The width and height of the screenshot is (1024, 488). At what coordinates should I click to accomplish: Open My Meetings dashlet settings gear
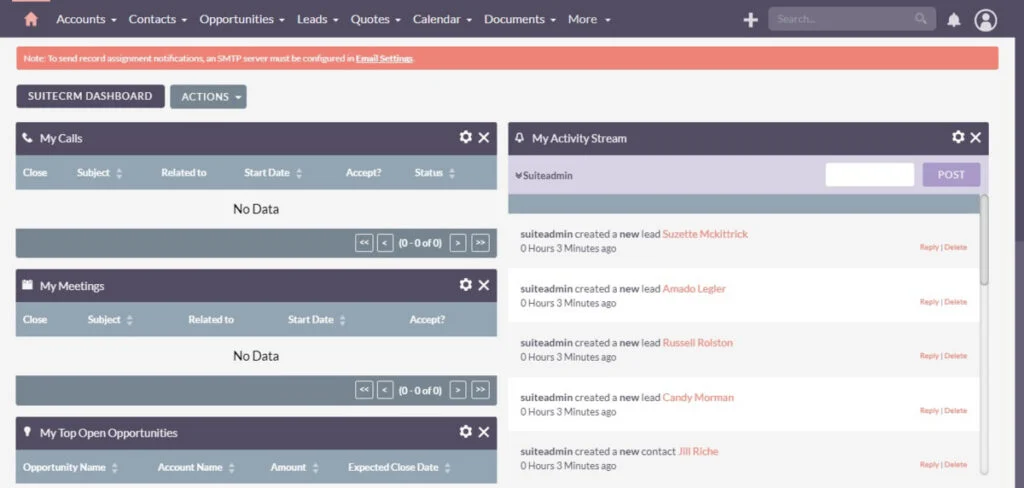point(465,285)
